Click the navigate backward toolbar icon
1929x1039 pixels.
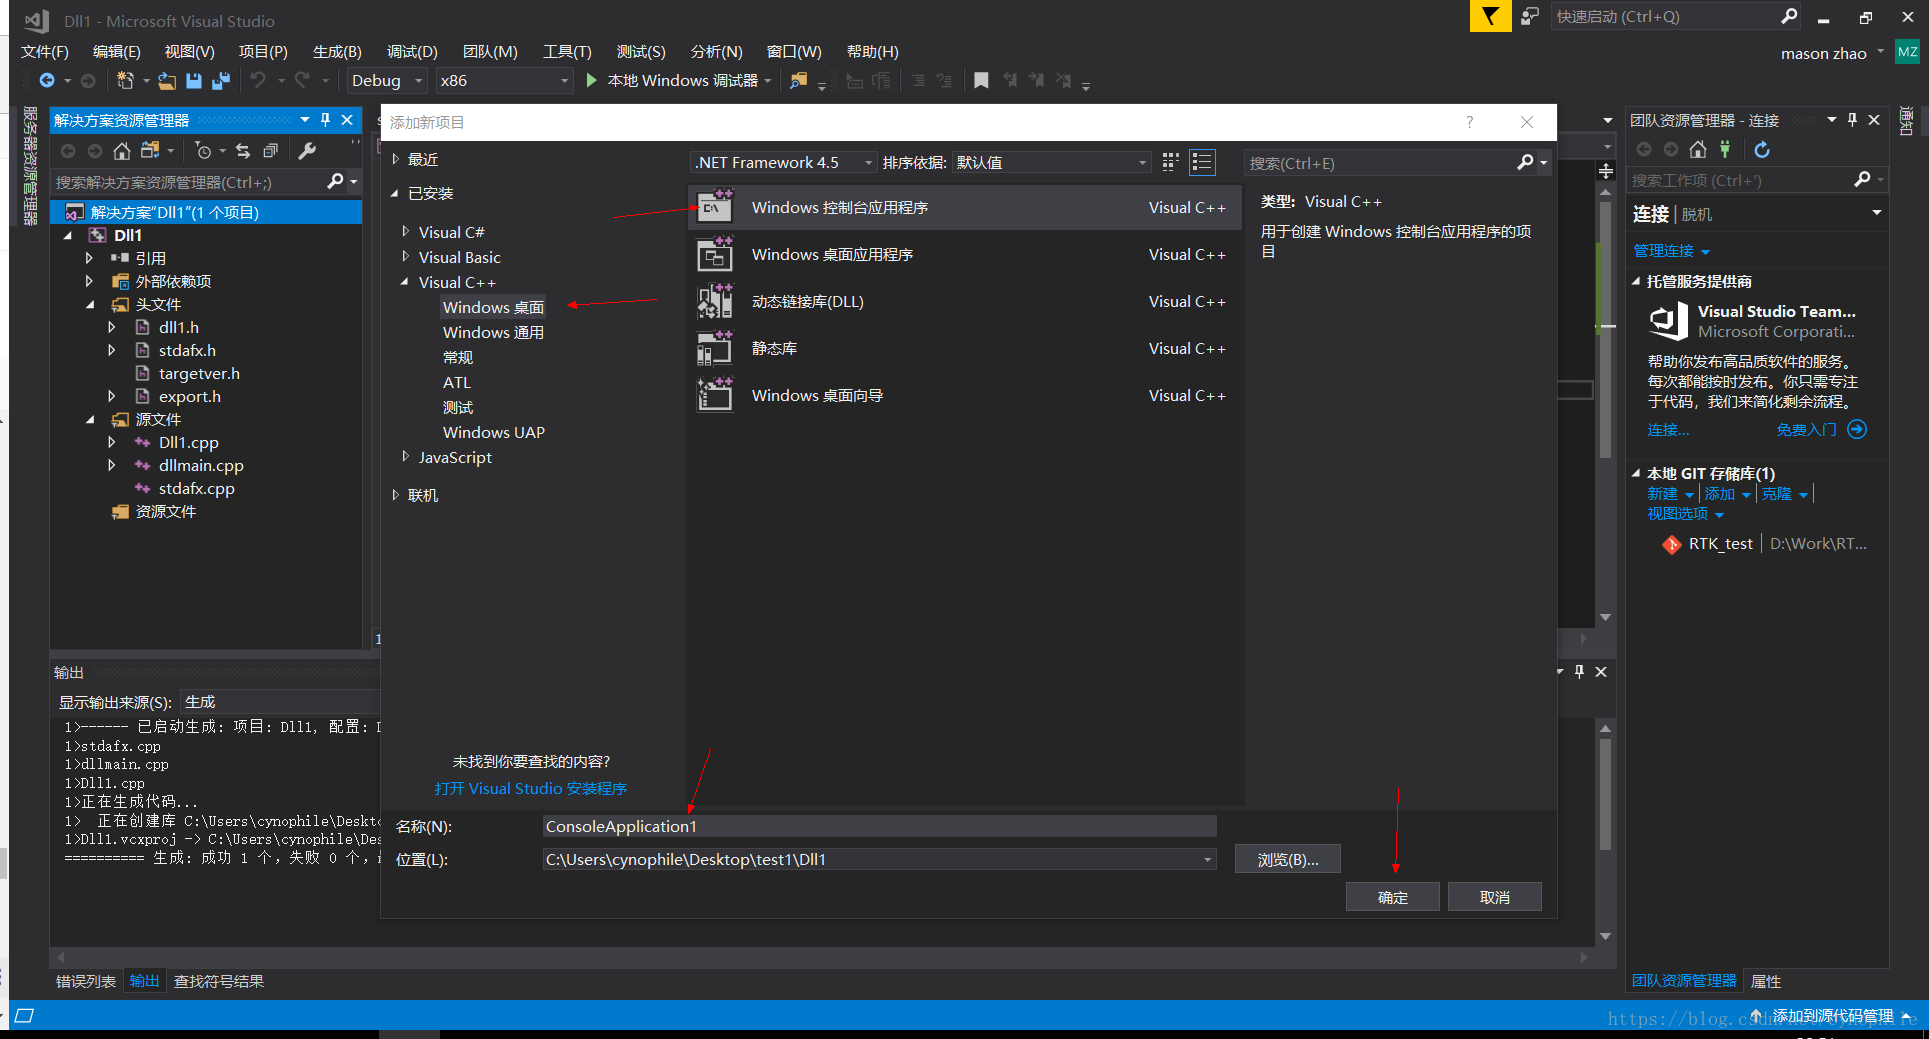[x=47, y=81]
